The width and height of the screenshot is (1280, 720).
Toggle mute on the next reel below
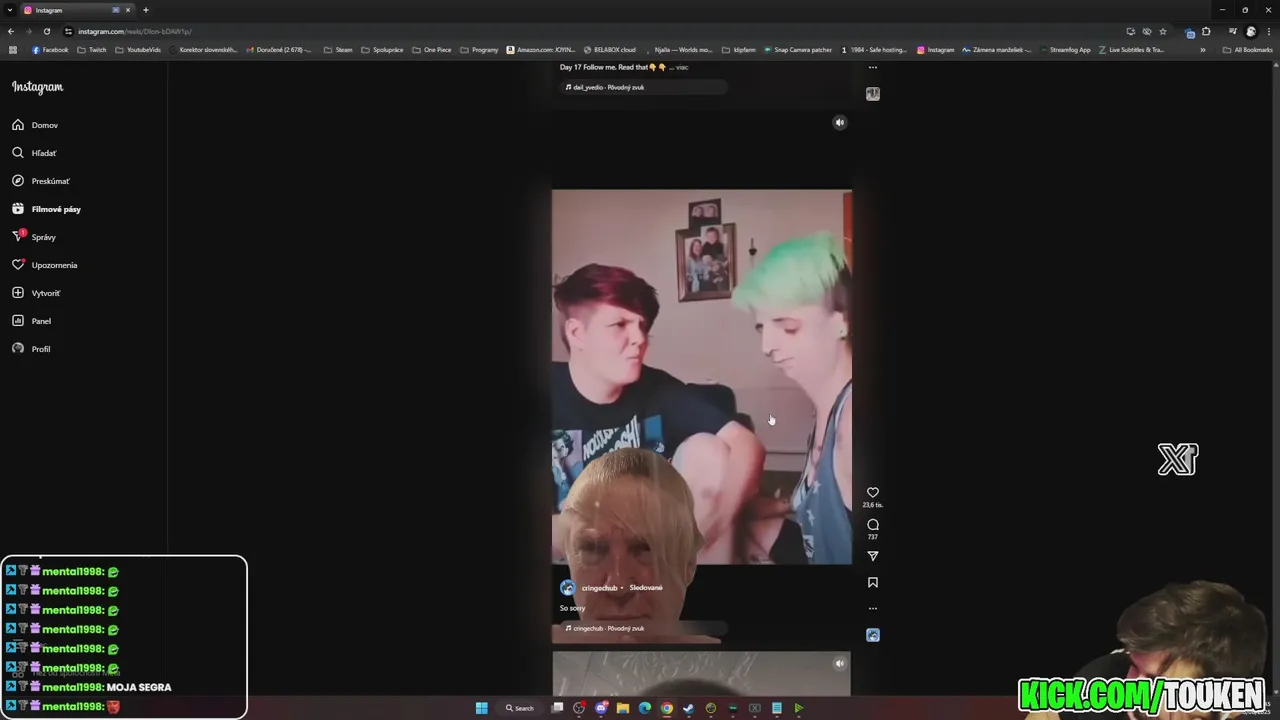coord(840,663)
